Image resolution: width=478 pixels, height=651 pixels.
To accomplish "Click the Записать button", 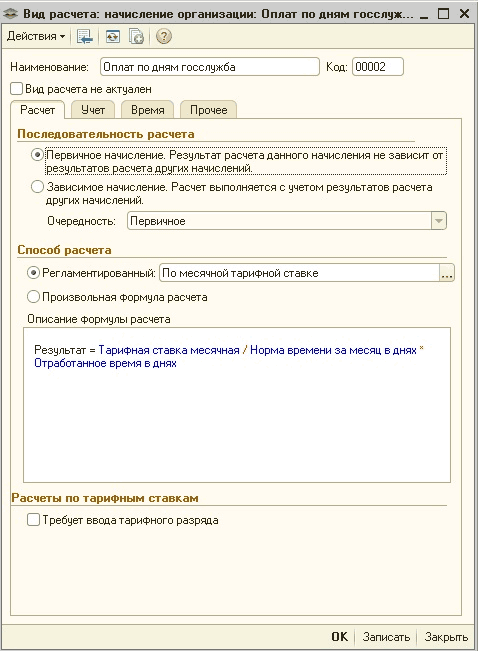I will [x=386, y=636].
